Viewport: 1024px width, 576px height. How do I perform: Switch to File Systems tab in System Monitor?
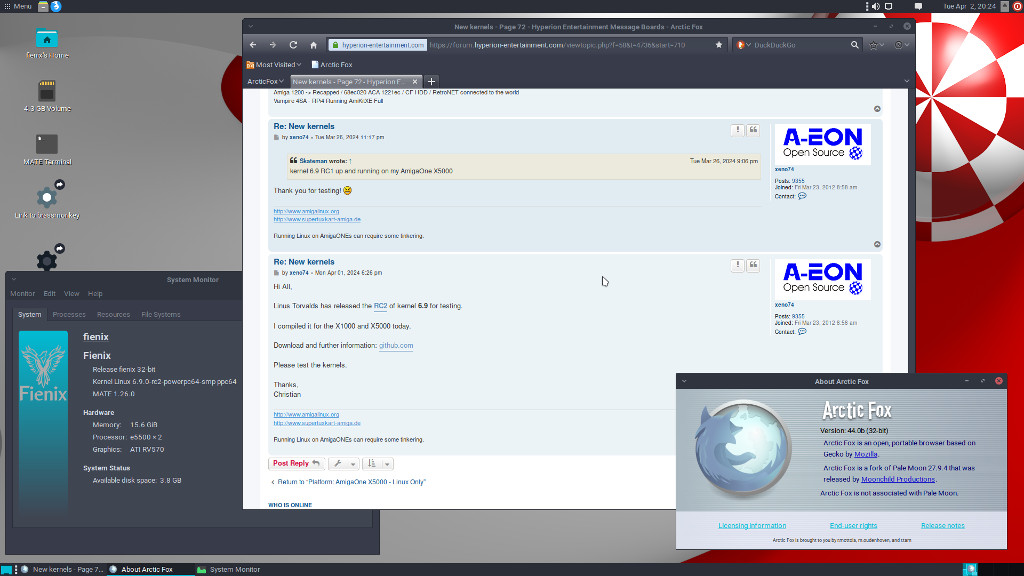161,315
